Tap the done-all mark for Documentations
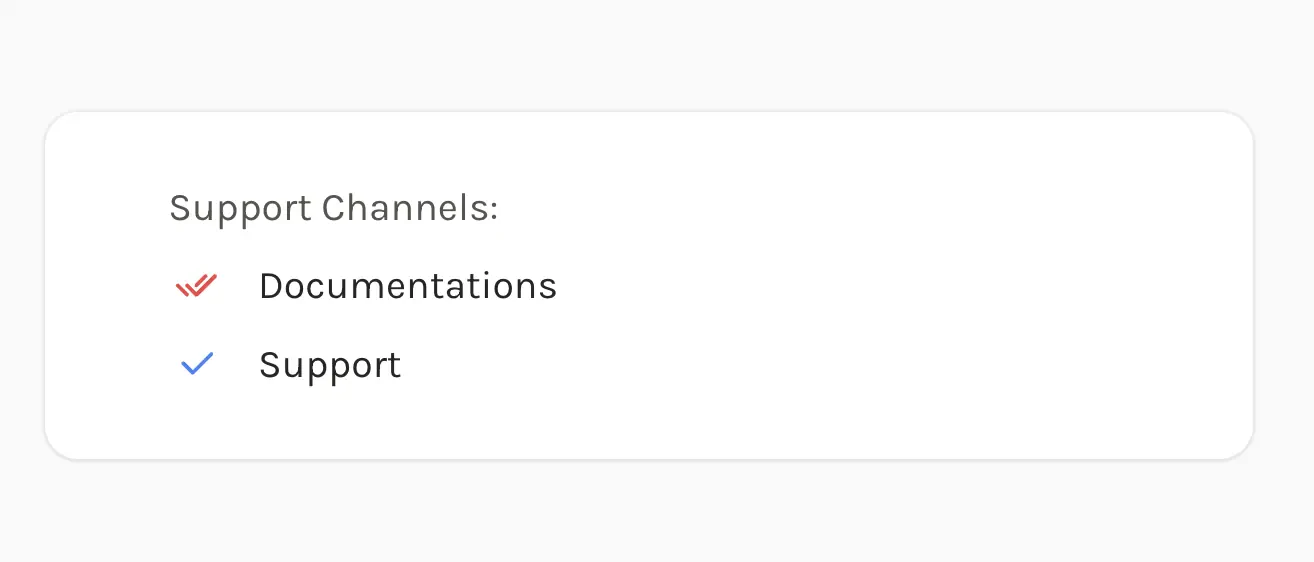Image resolution: width=1314 pixels, height=562 pixels. tap(196, 286)
